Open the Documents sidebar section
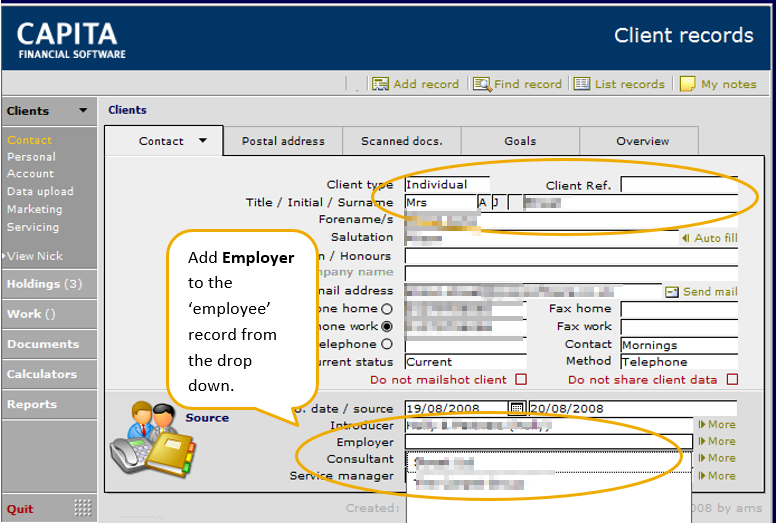 49,344
